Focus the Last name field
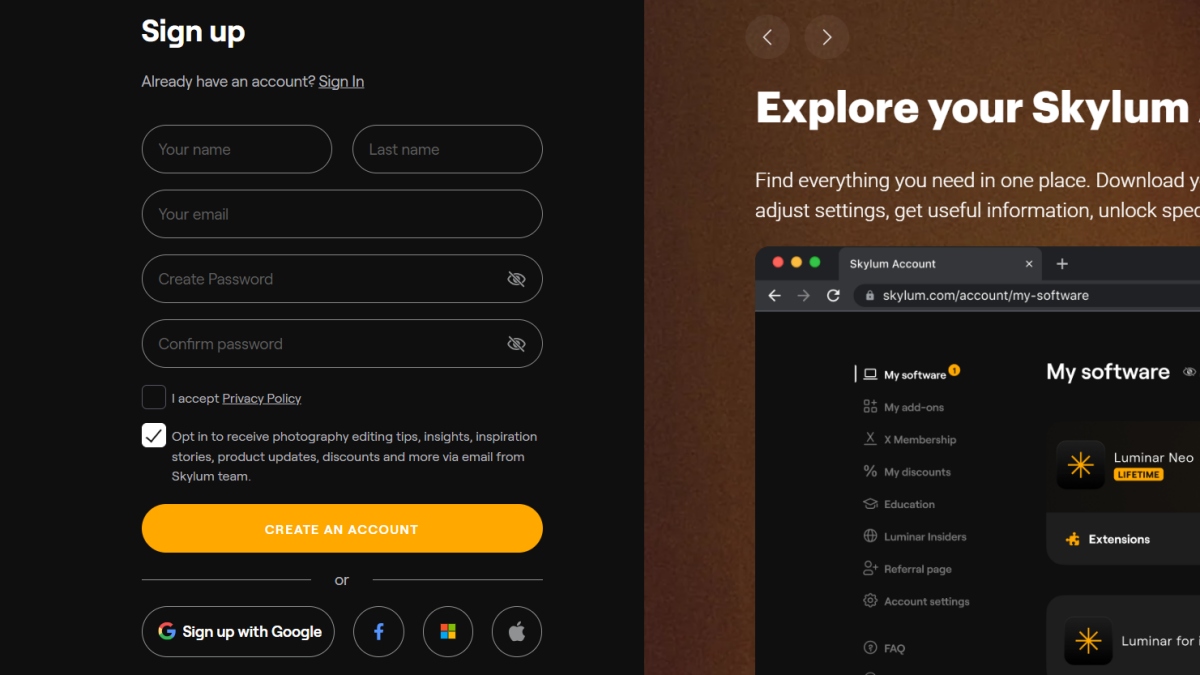Viewport: 1200px width, 675px height. pyautogui.click(x=447, y=149)
